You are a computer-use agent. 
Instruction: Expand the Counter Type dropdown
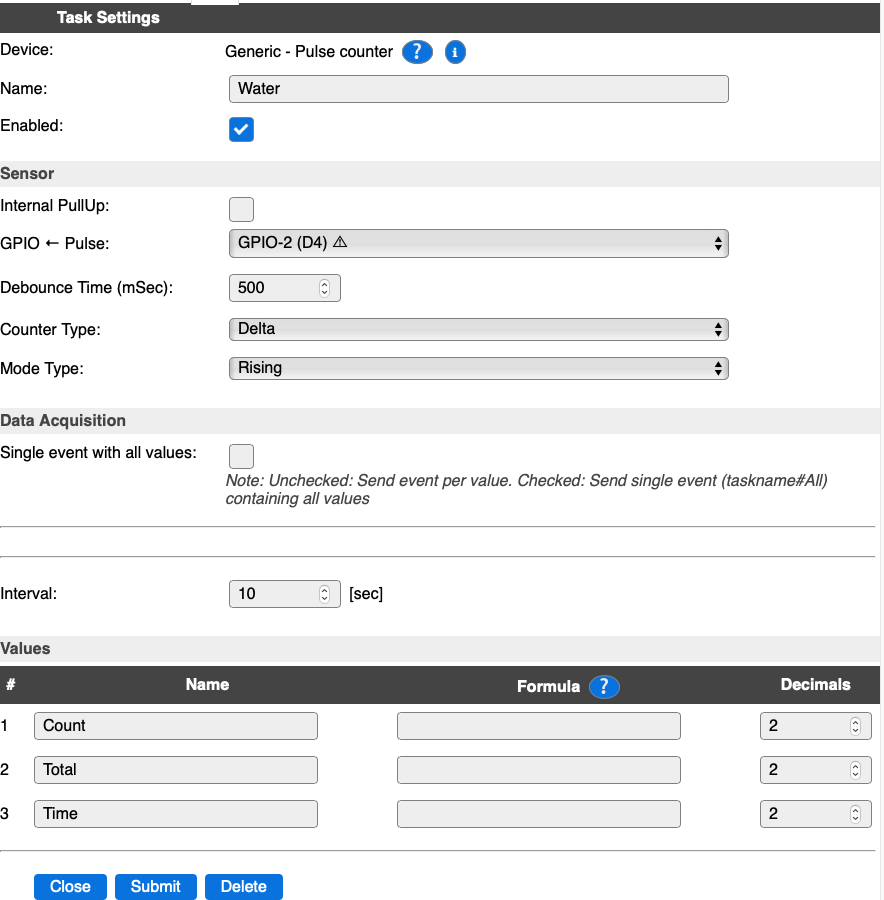(479, 329)
